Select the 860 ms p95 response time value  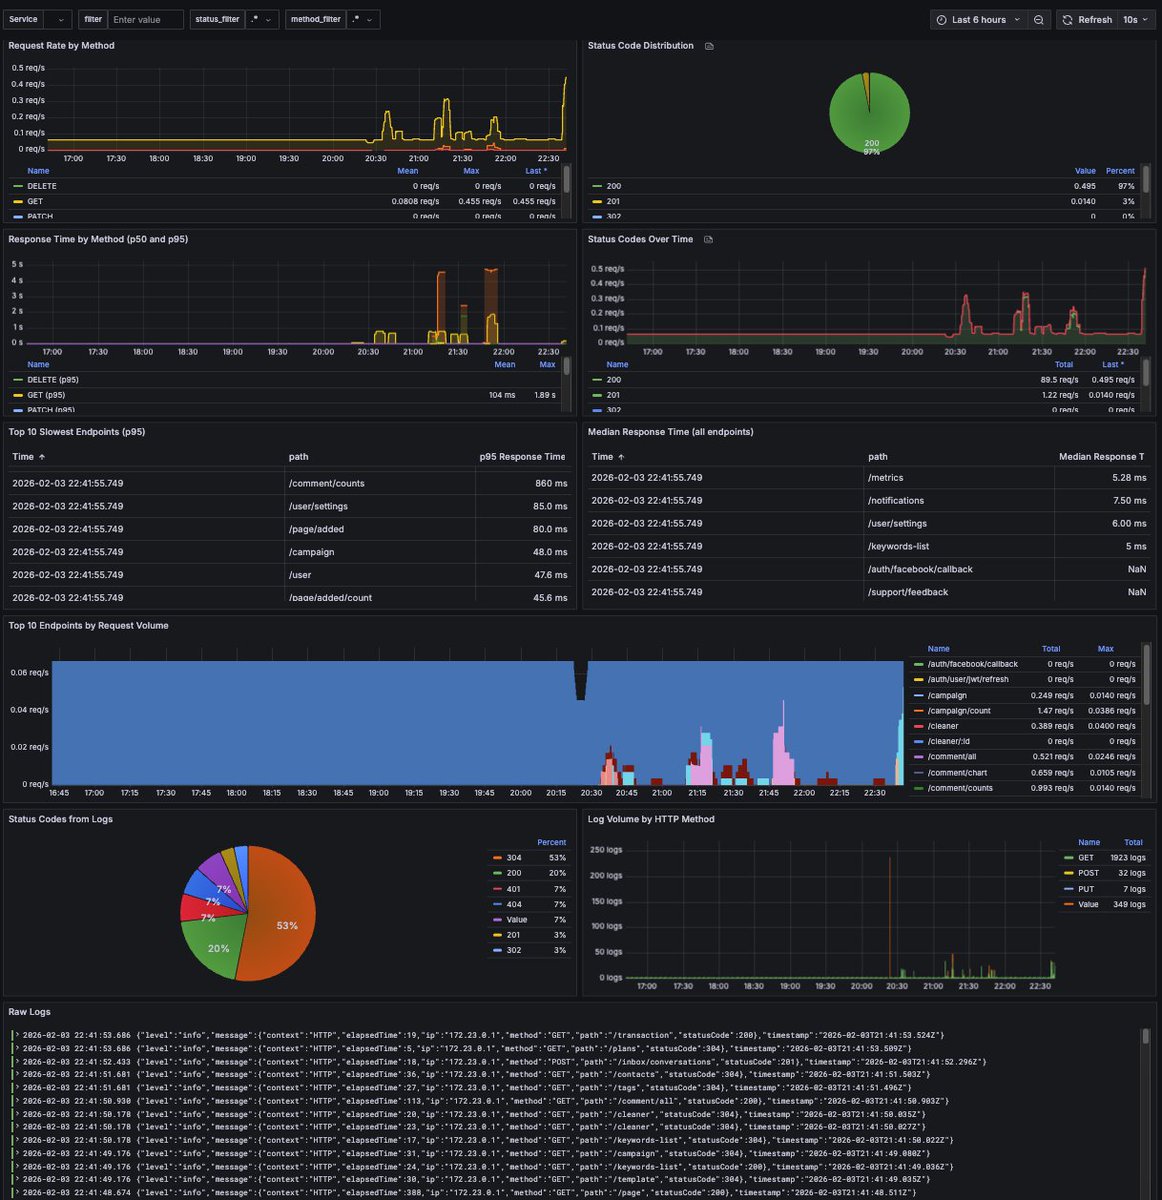[551, 483]
